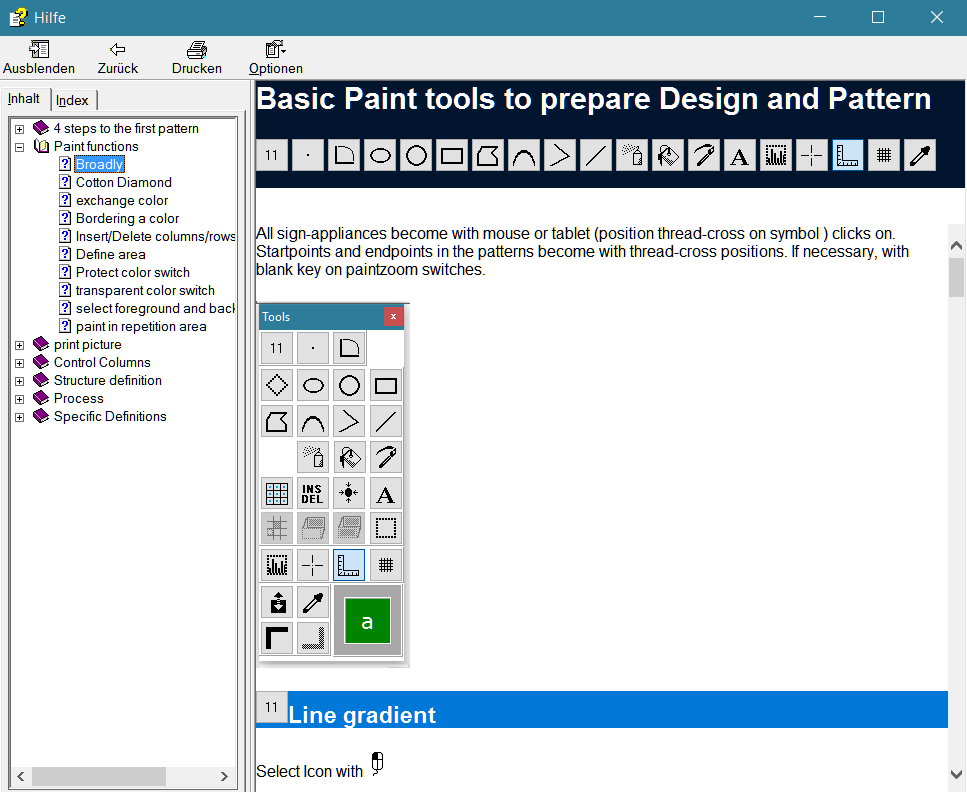
Task: Open the Optionen toolbar menu
Action: pos(275,50)
